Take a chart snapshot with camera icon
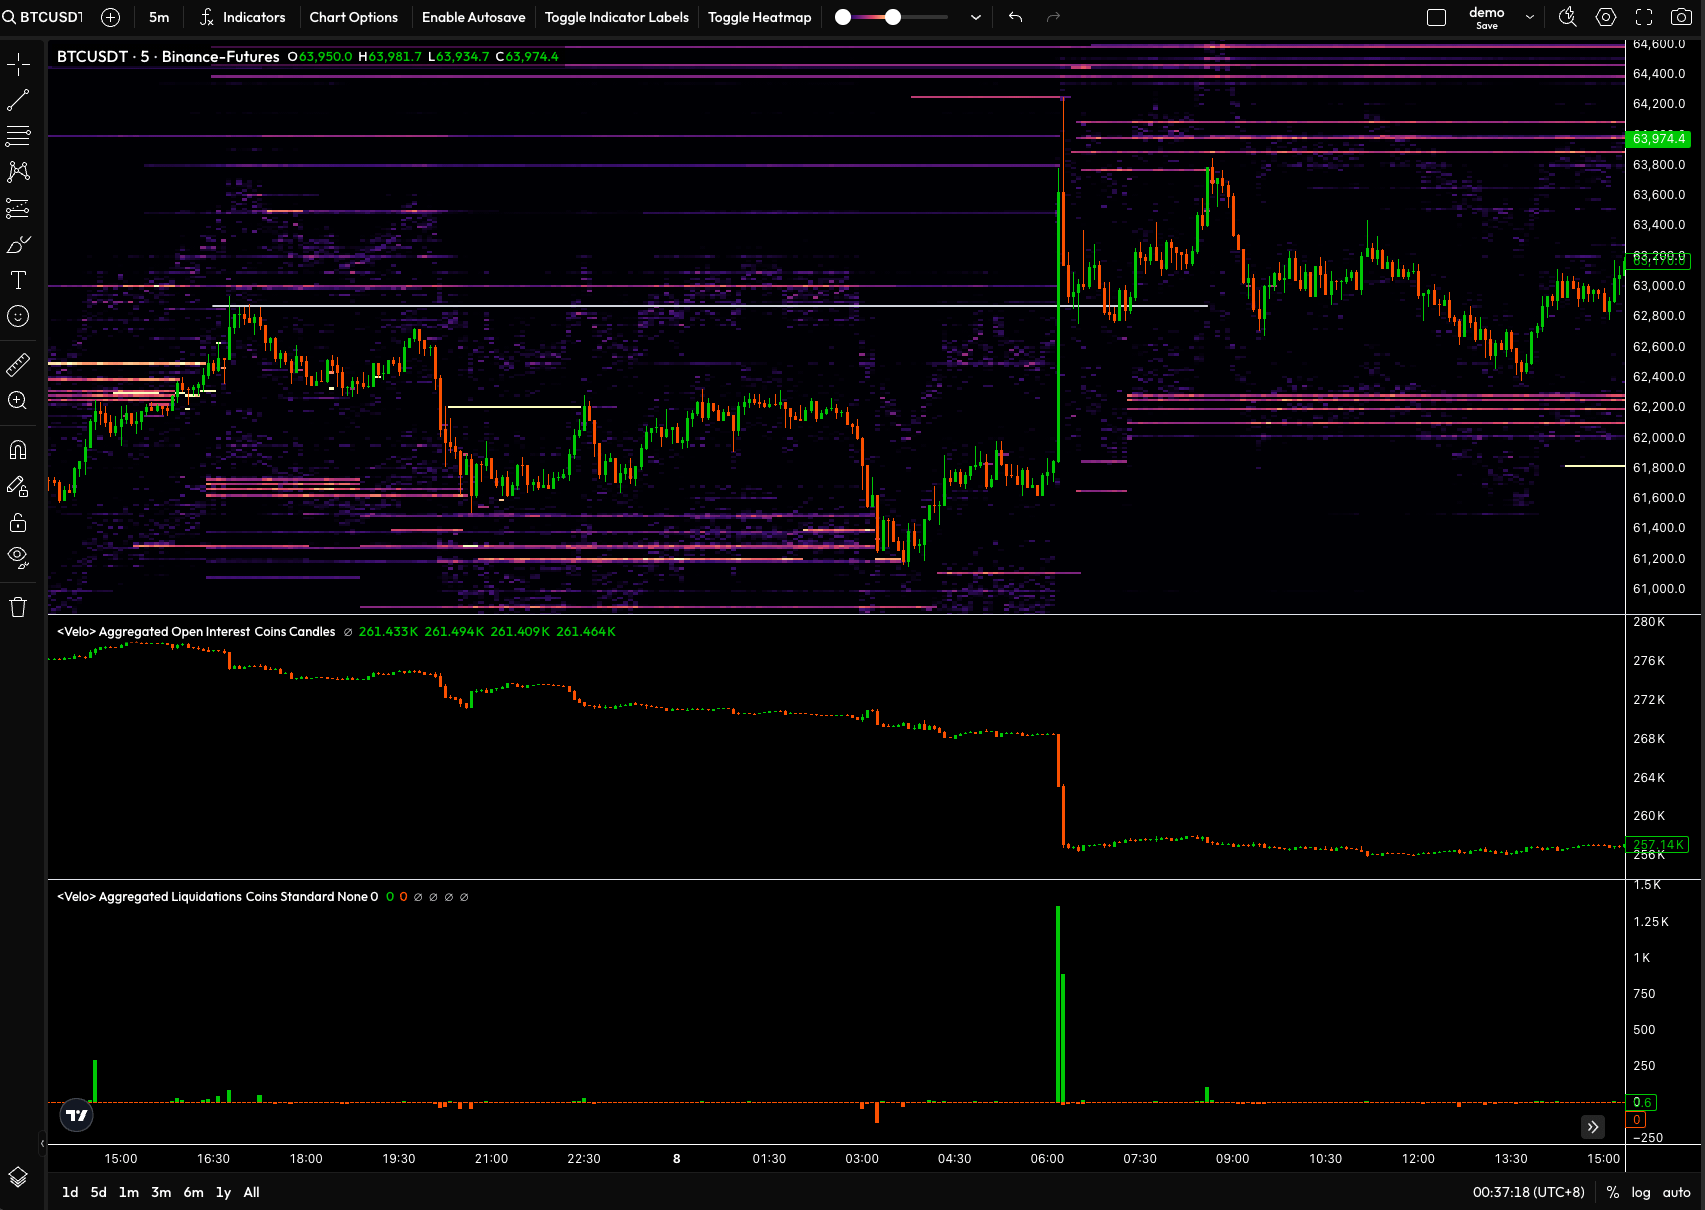Viewport: 1705px width, 1210px height. click(1681, 17)
